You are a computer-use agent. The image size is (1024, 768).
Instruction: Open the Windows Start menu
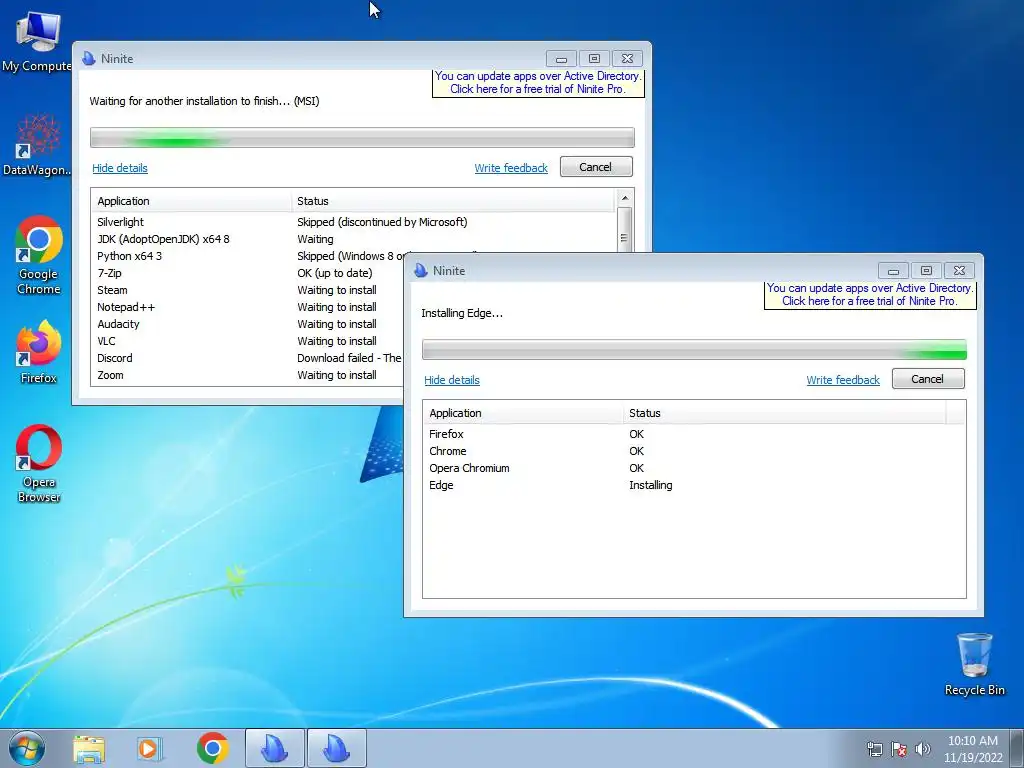click(27, 748)
